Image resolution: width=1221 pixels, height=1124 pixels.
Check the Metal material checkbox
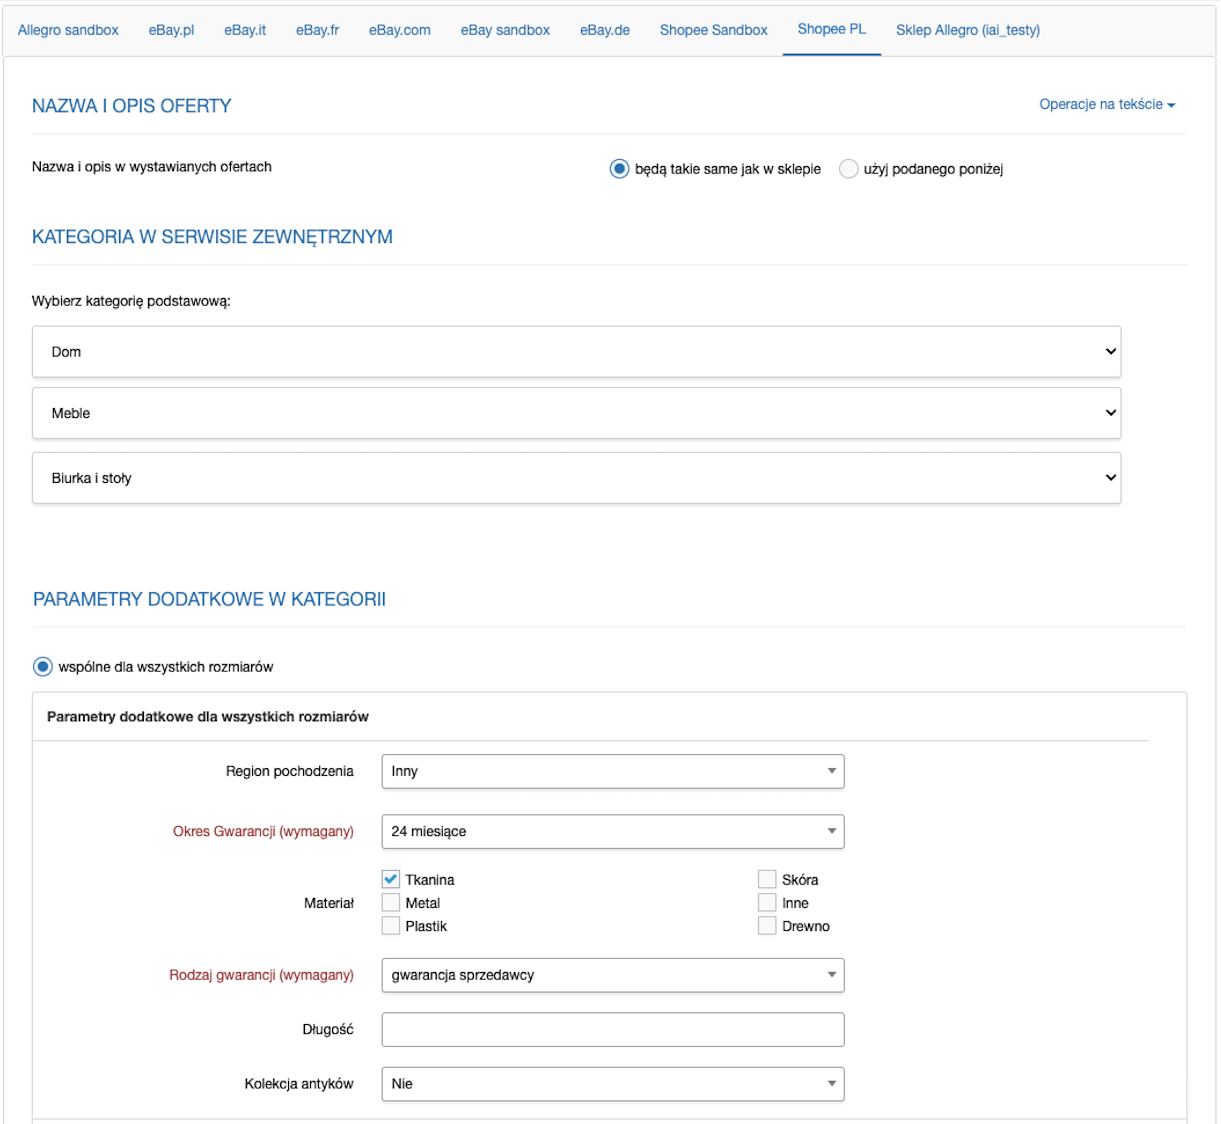[391, 902]
